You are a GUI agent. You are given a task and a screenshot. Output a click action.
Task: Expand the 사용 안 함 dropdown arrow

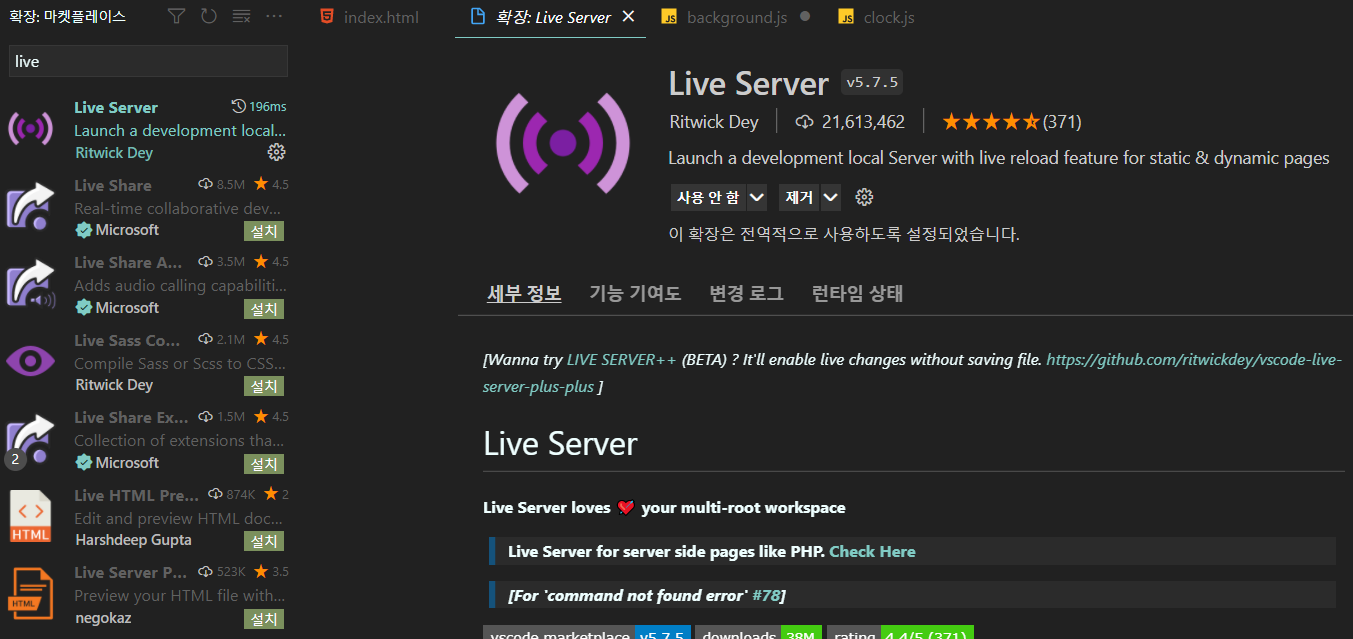pyautogui.click(x=757, y=197)
